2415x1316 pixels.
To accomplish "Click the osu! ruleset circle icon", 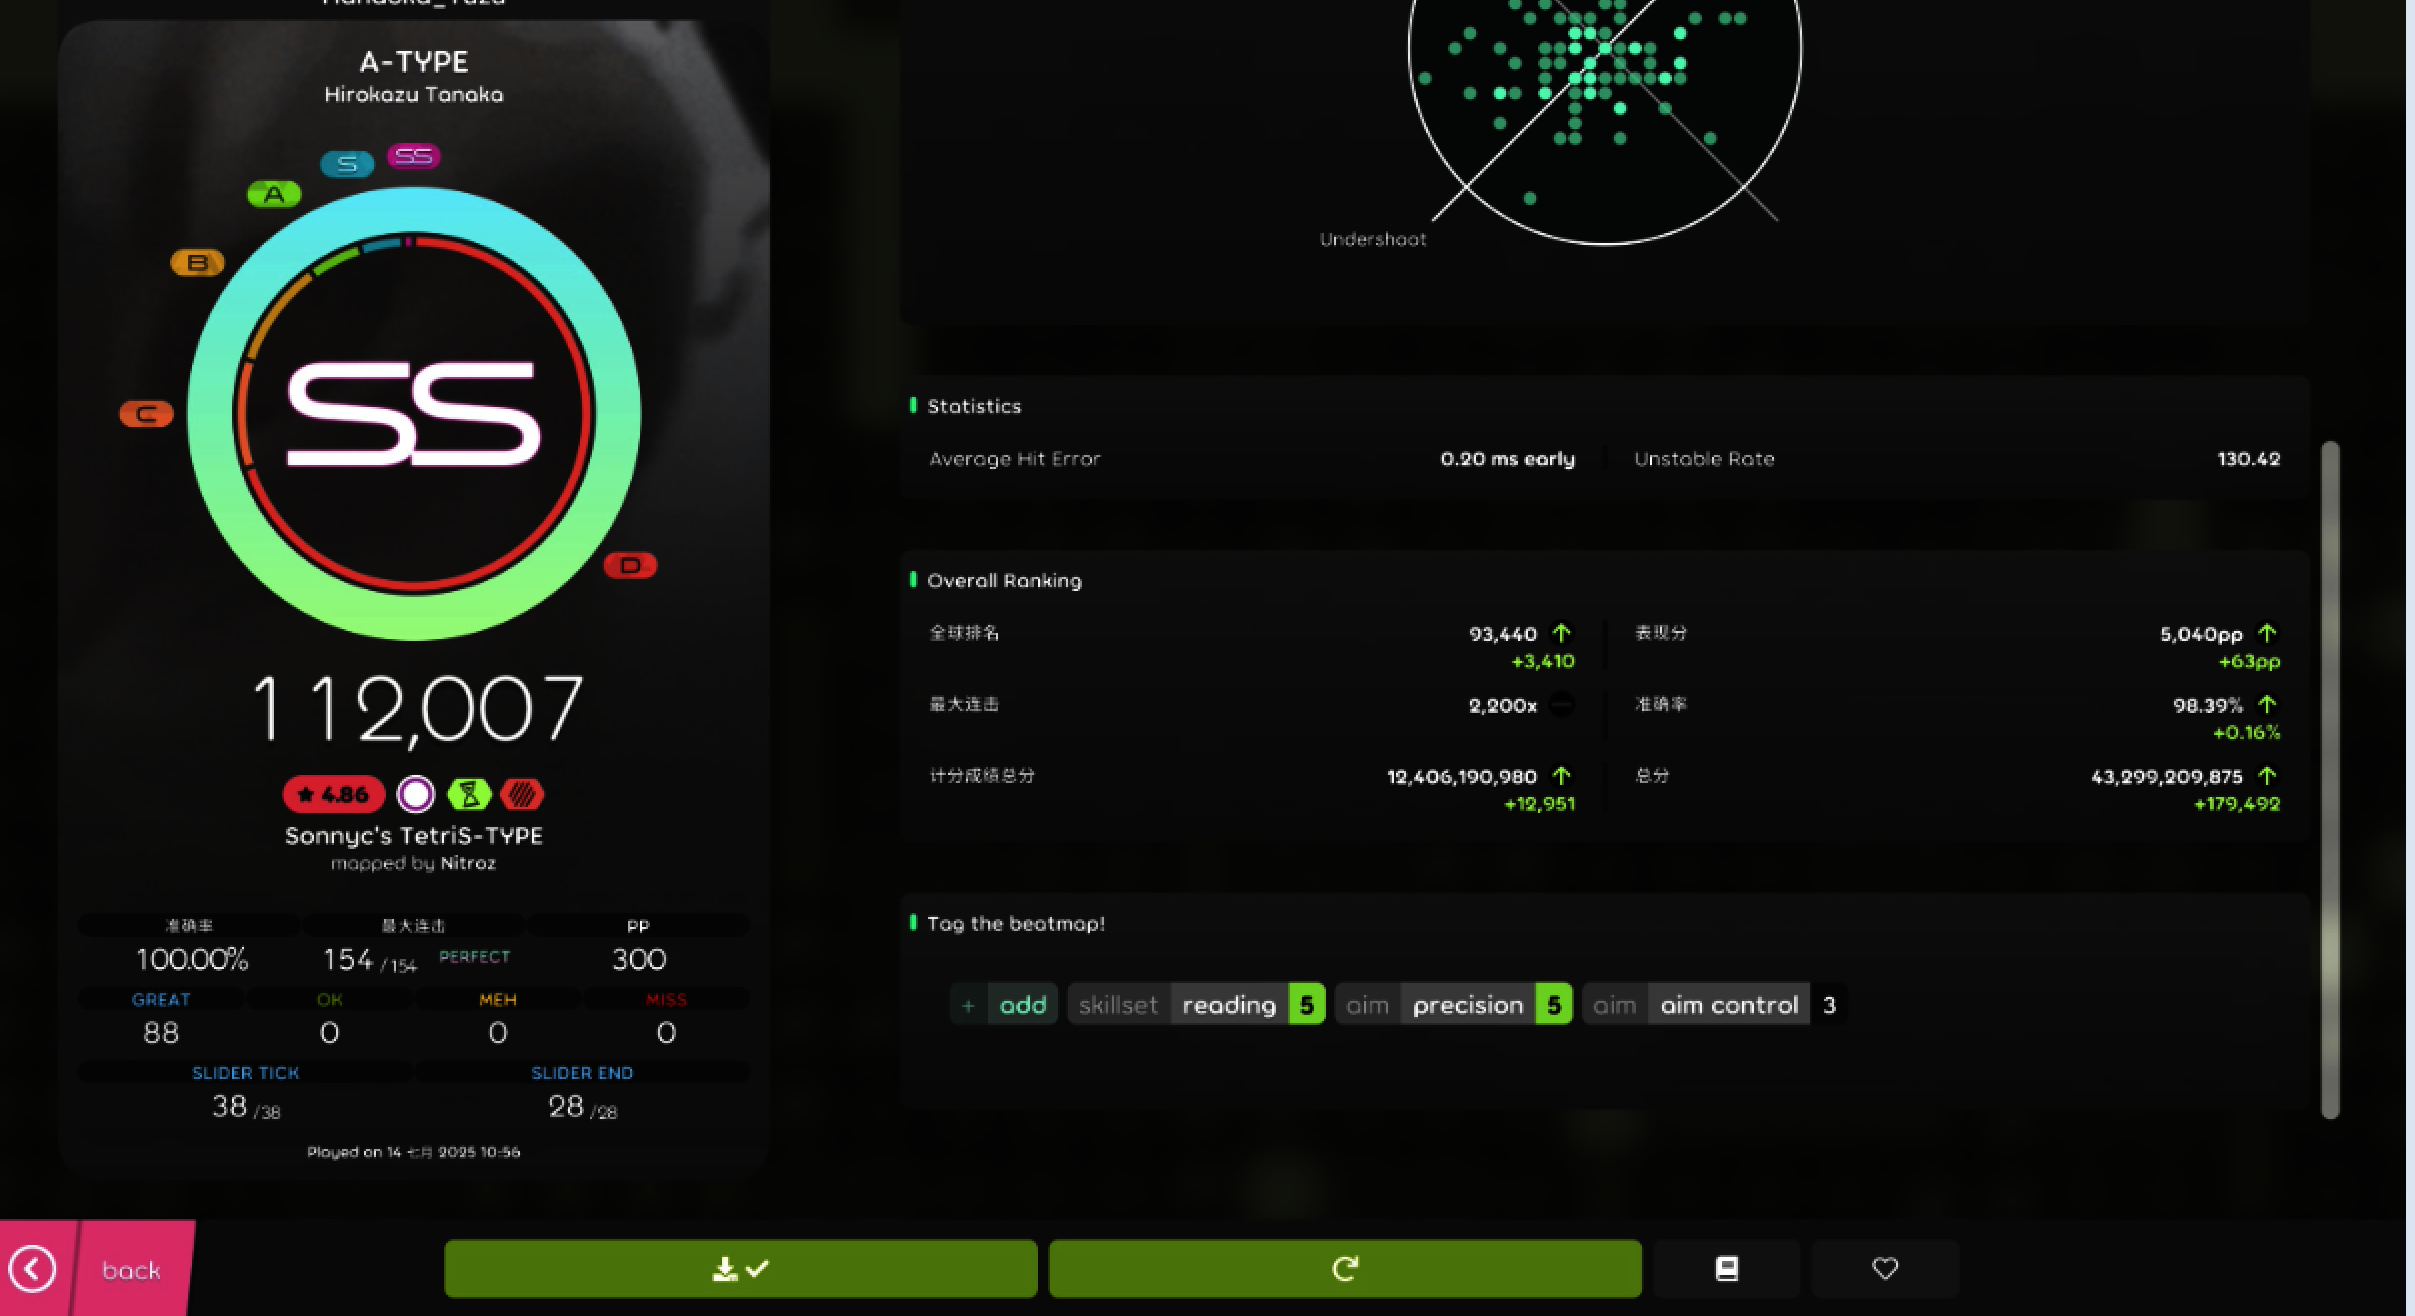I will (416, 795).
